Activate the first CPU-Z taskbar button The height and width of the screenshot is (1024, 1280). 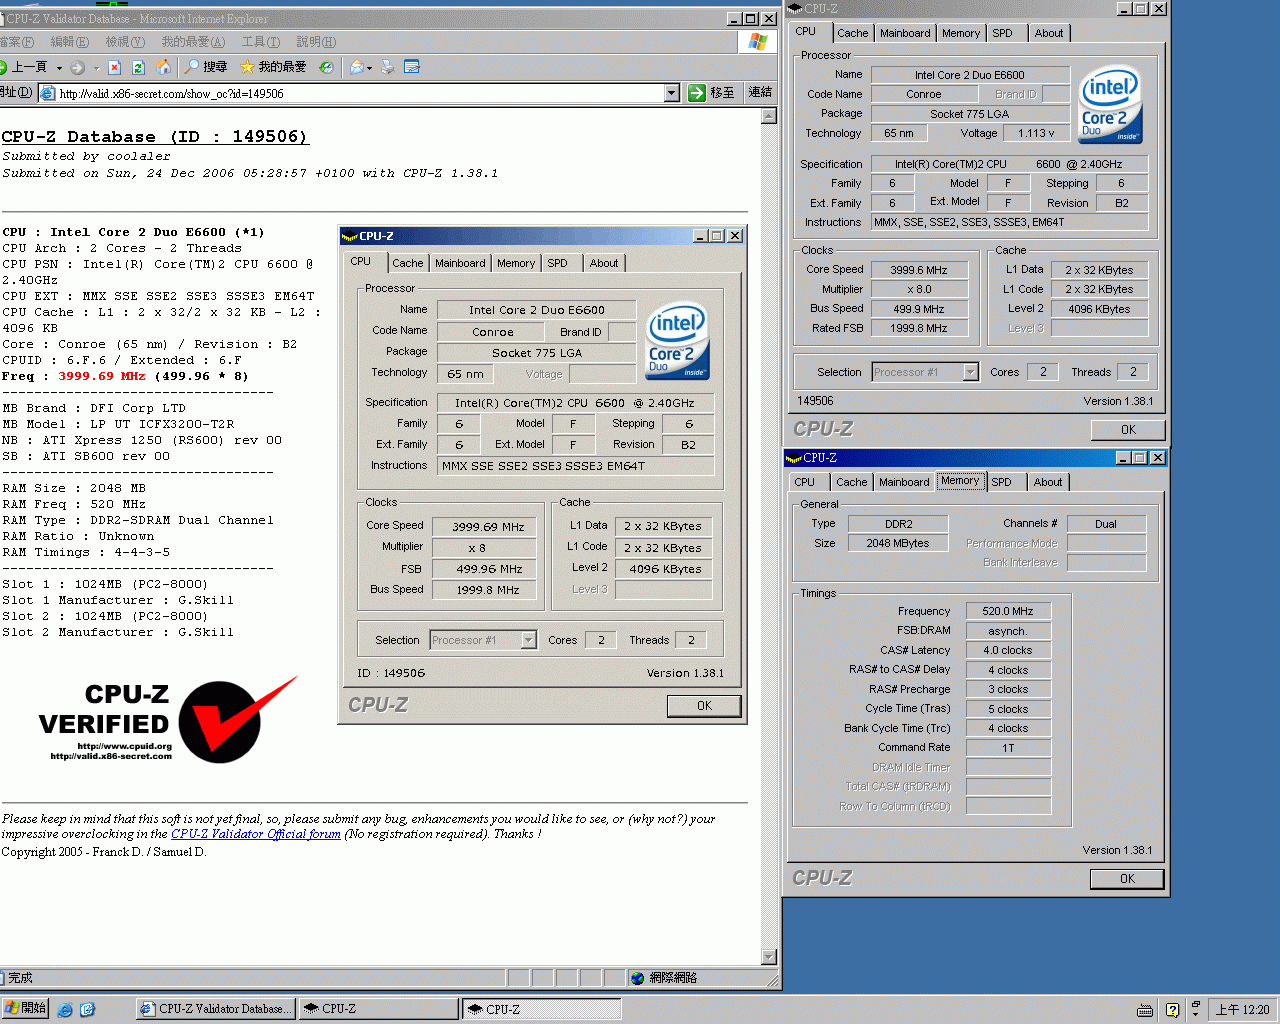point(379,1009)
